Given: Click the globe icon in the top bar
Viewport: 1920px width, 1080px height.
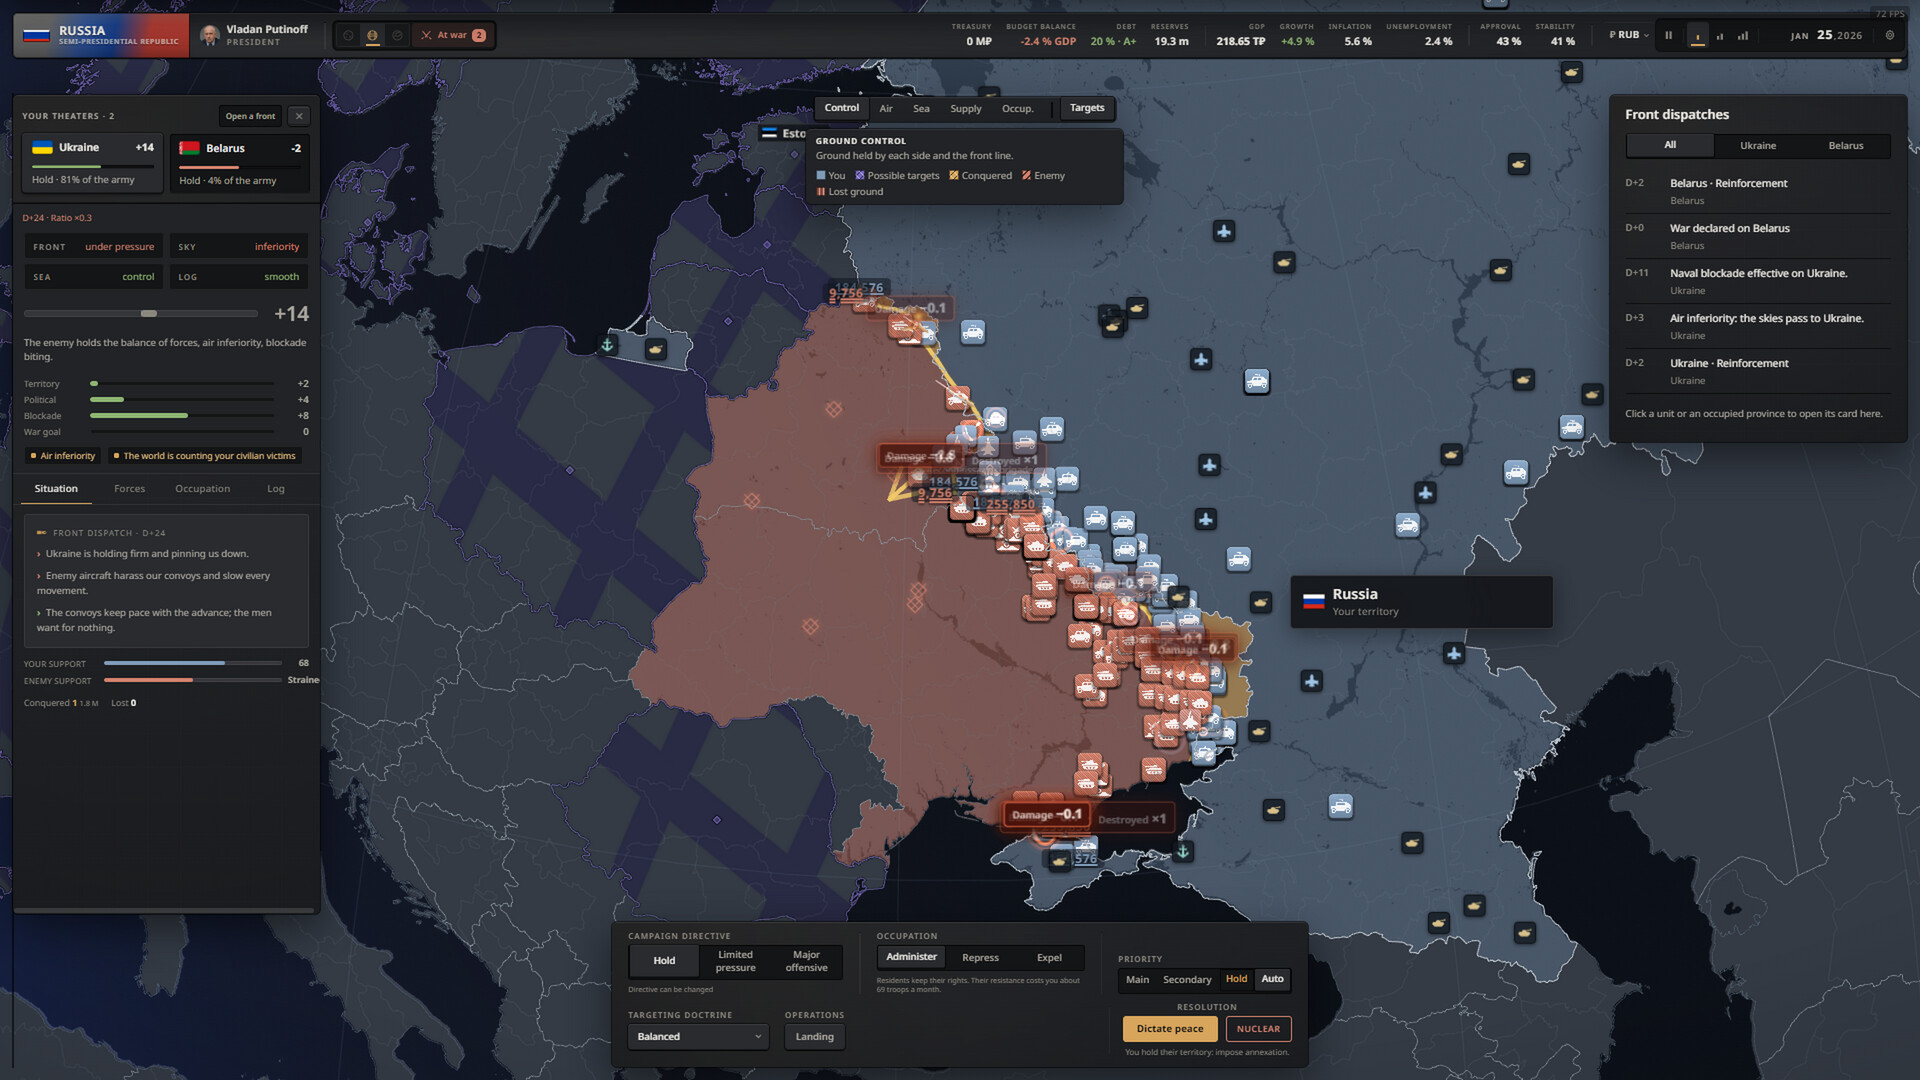Looking at the screenshot, I should 372,36.
